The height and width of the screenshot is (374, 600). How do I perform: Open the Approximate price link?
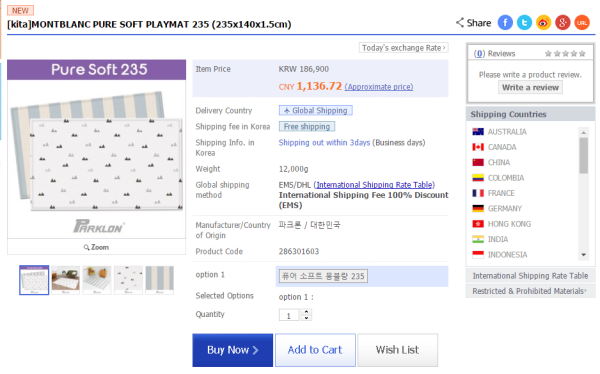[379, 87]
